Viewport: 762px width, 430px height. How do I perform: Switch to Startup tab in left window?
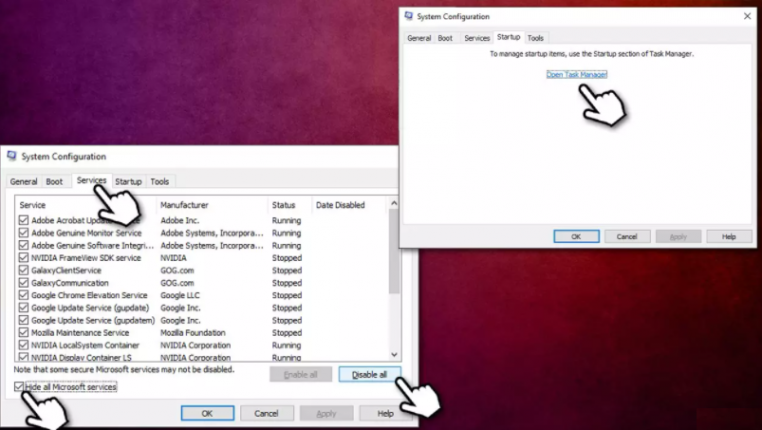pyautogui.click(x=128, y=181)
